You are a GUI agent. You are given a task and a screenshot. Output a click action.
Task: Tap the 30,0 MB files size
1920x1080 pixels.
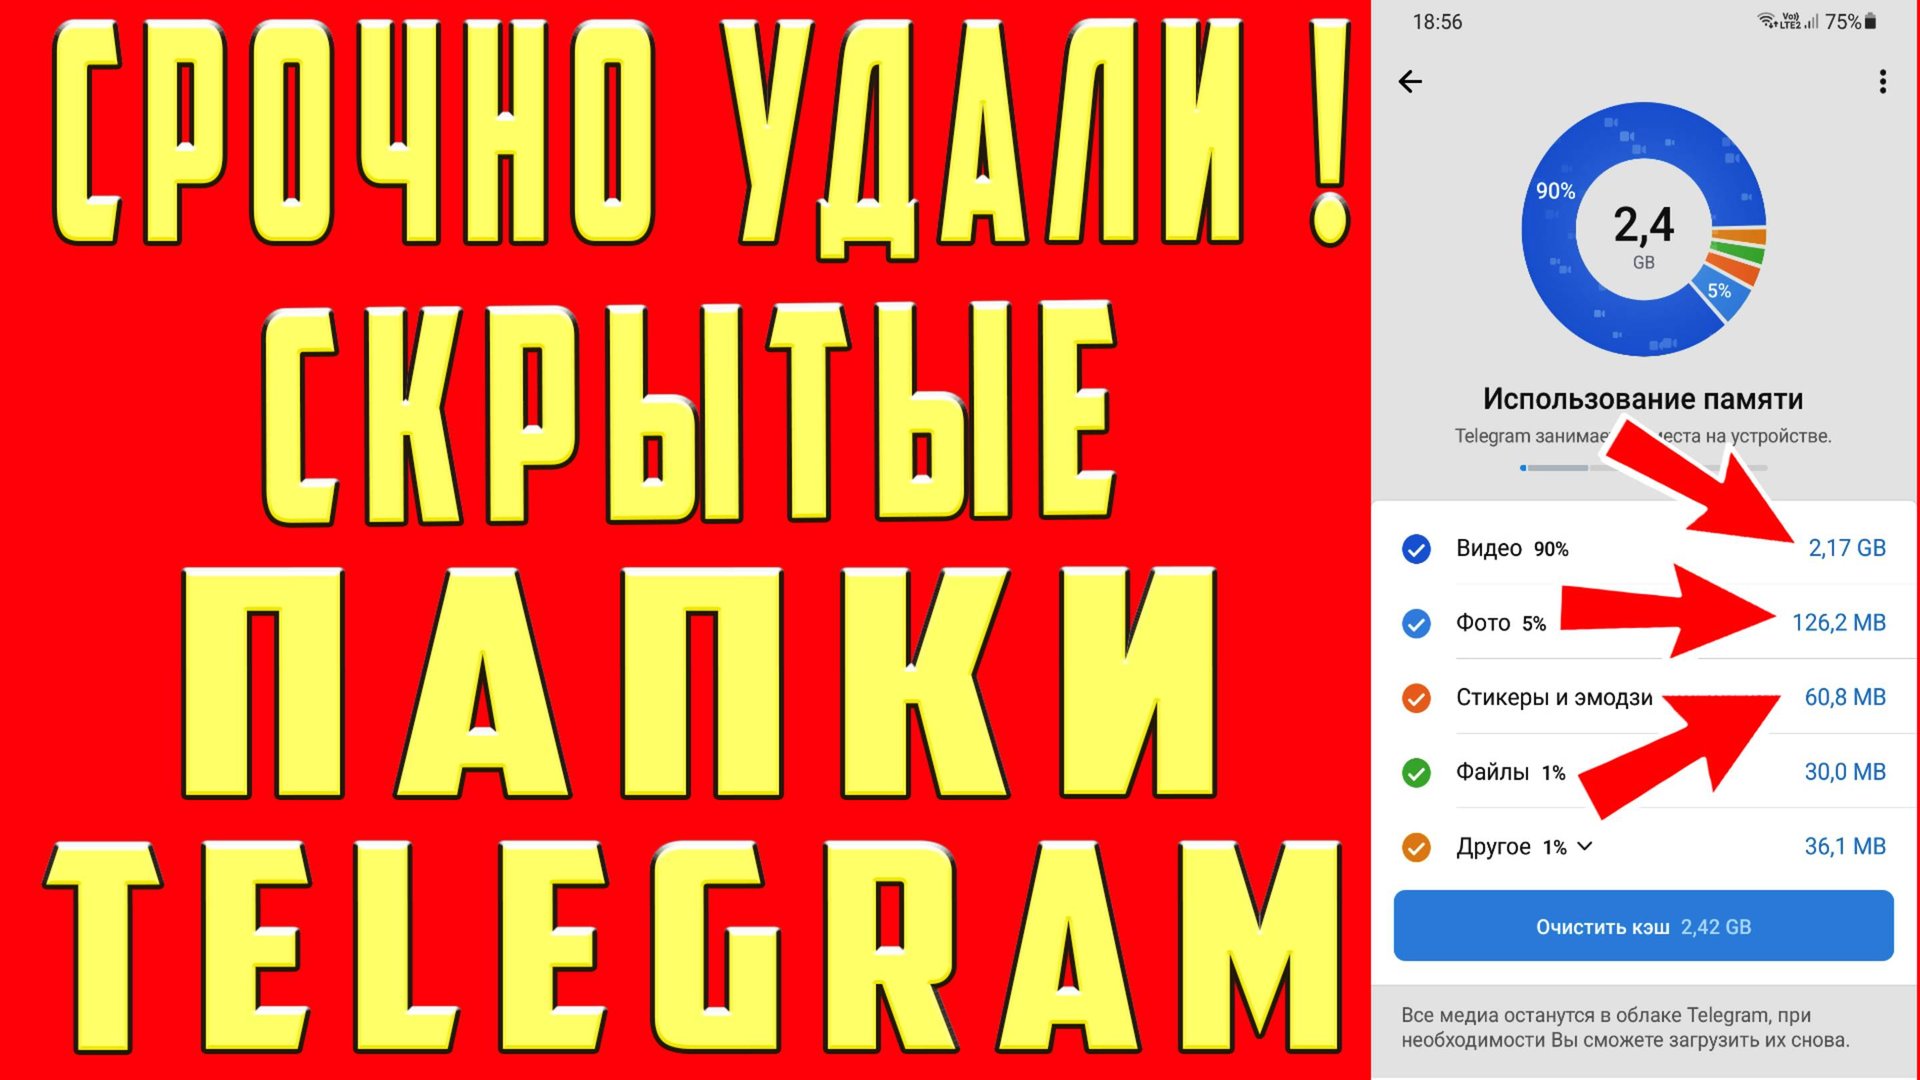click(x=1844, y=772)
